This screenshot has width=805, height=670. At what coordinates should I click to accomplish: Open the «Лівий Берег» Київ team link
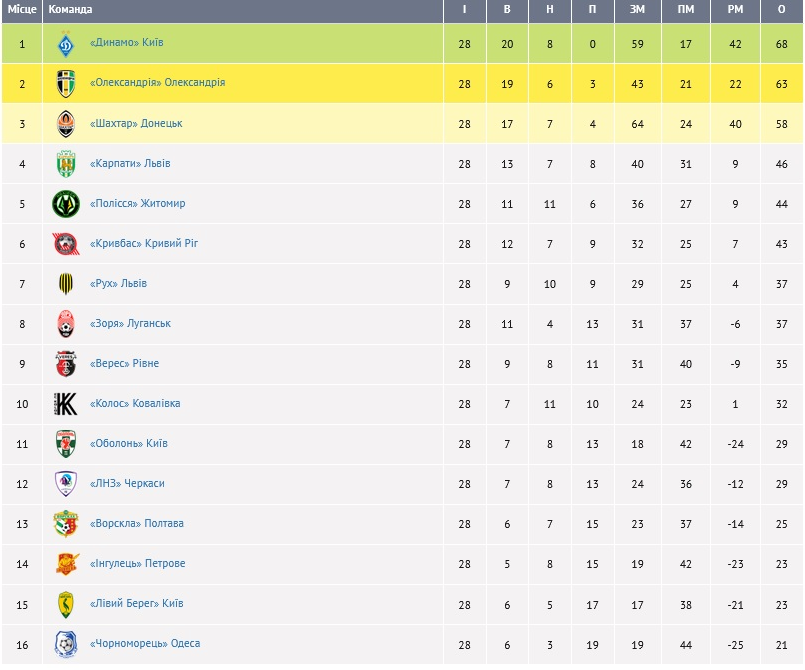tap(136, 604)
